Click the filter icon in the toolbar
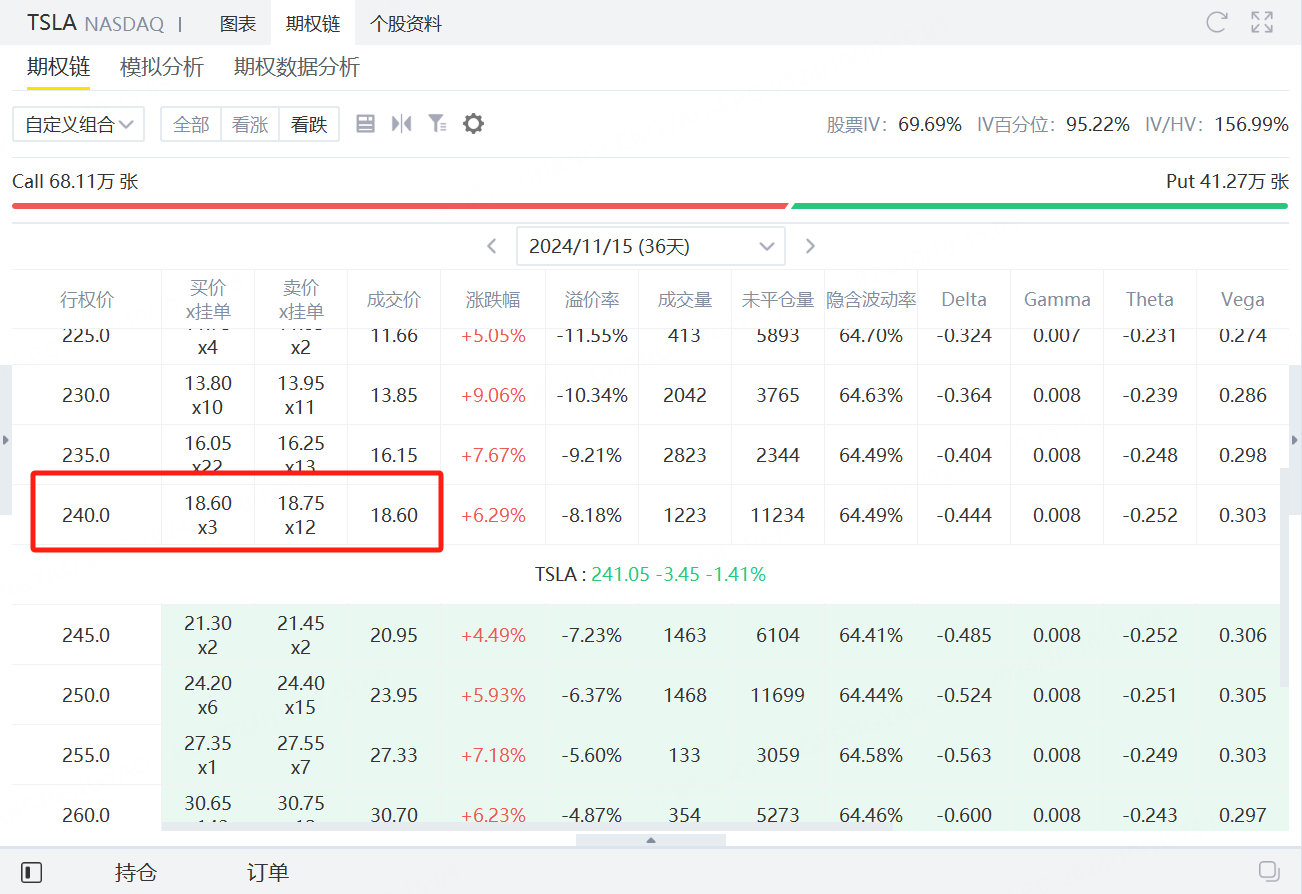Viewport: 1302px width, 894px height. coord(436,123)
